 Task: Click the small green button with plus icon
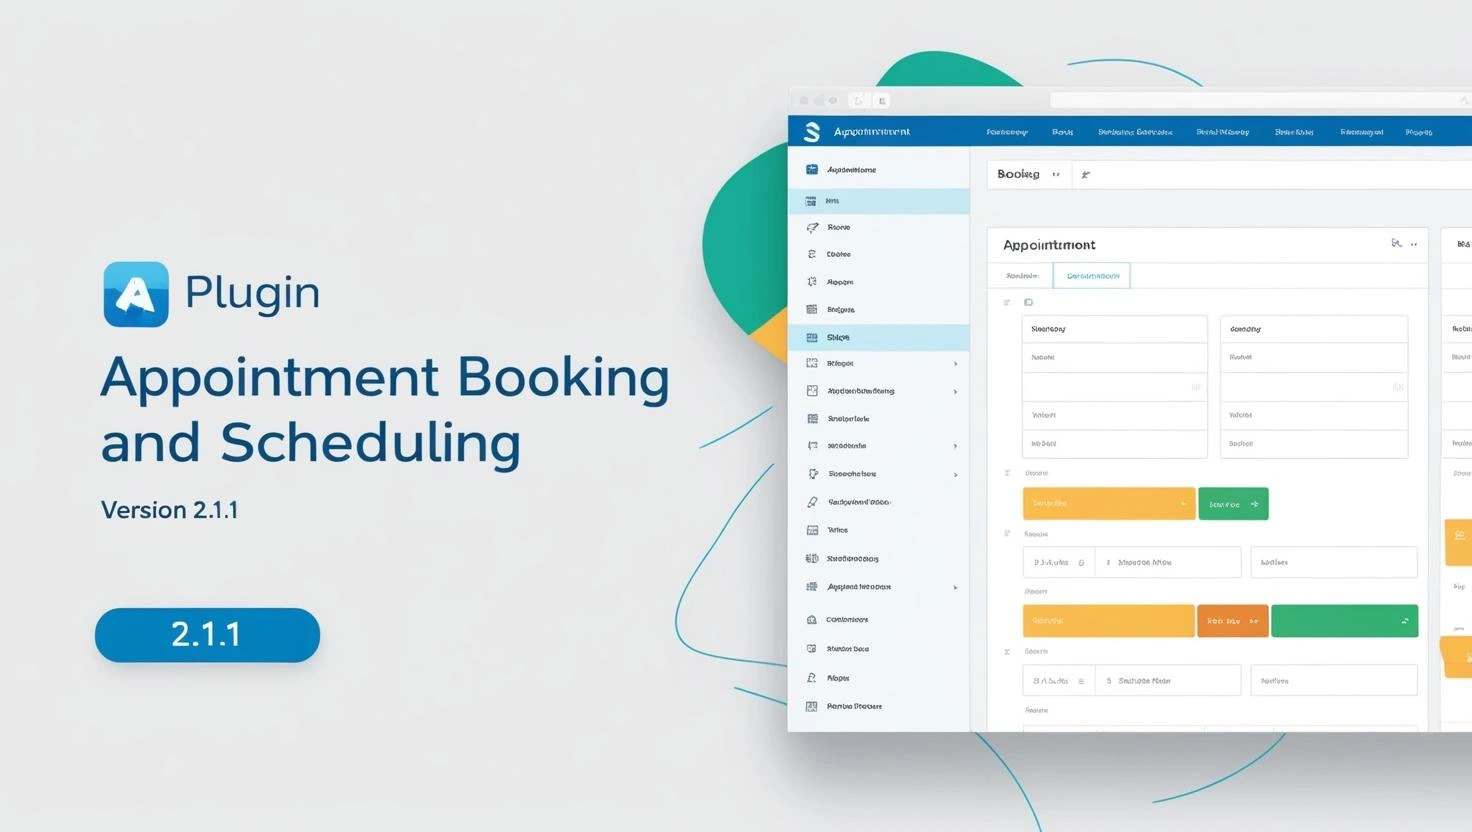pyautogui.click(x=1233, y=504)
